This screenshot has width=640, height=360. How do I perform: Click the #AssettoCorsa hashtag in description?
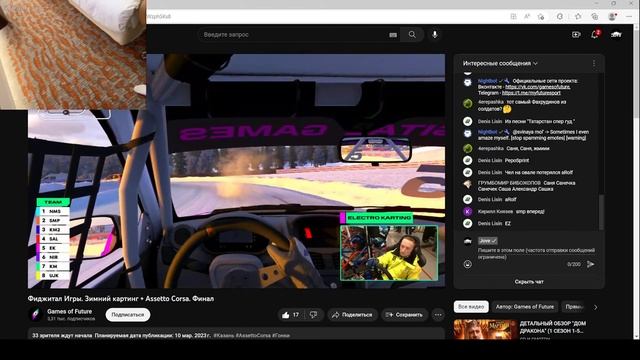pos(253,336)
